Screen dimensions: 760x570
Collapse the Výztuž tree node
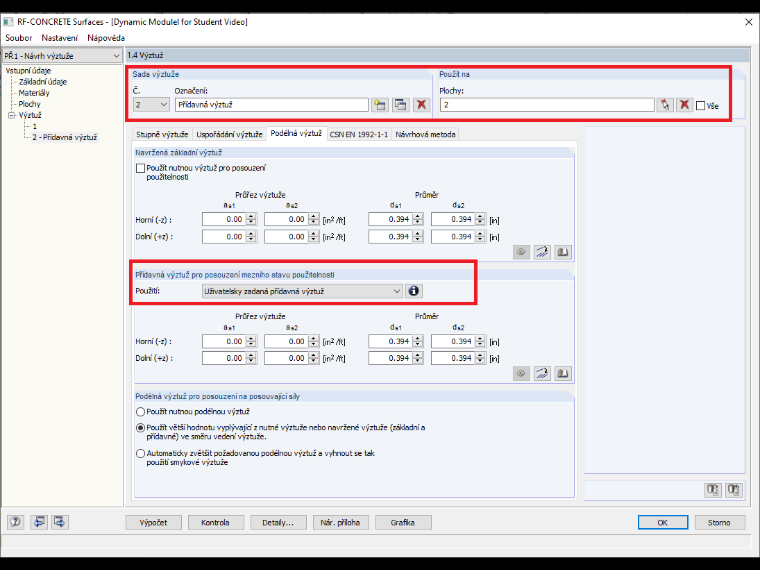[x=12, y=115]
